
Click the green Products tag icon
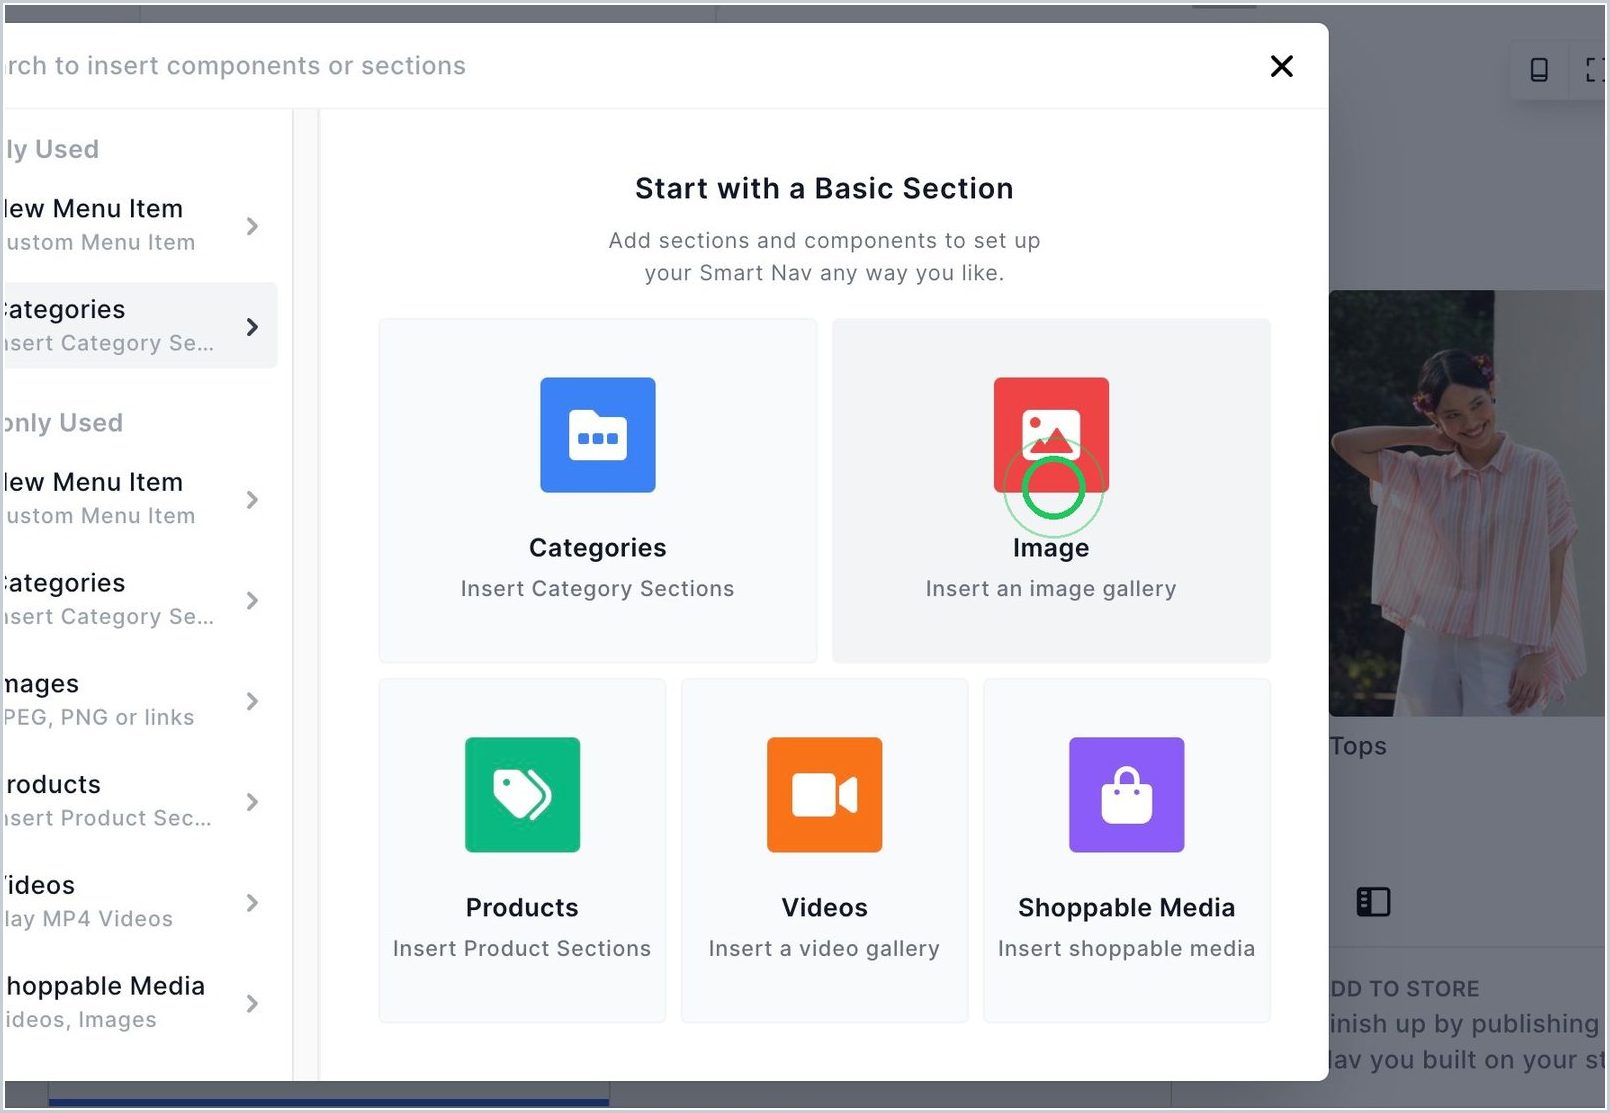coord(522,795)
